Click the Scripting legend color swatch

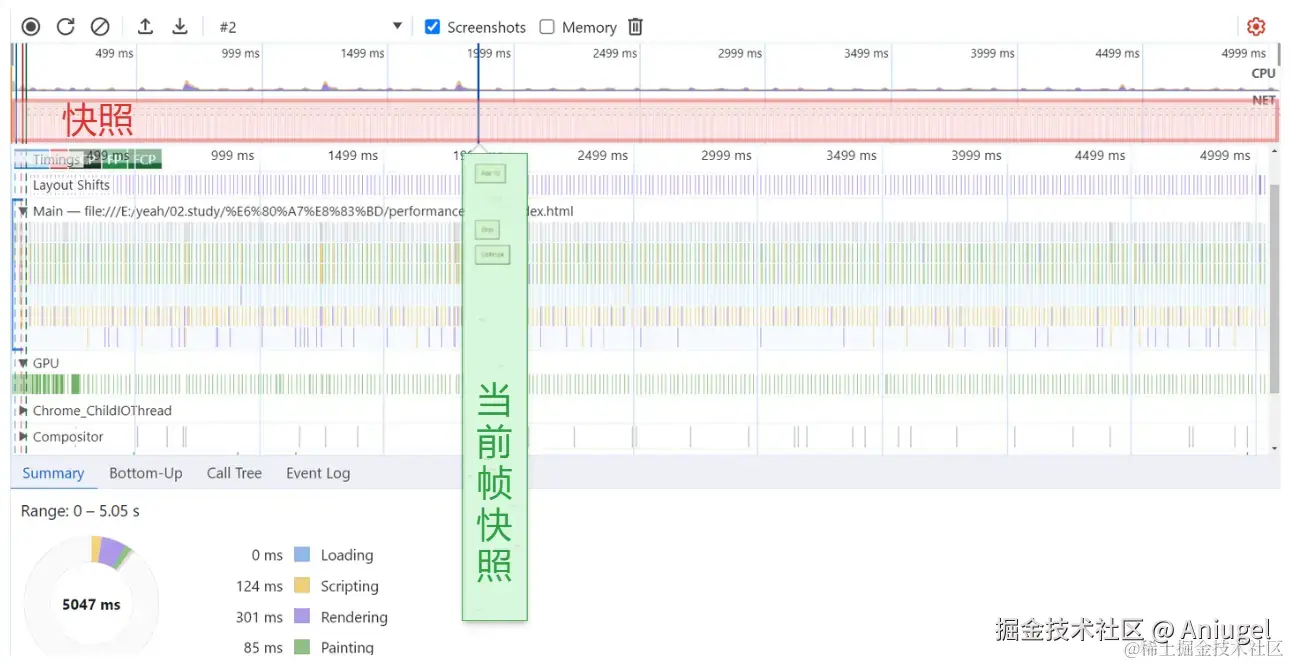coord(302,586)
